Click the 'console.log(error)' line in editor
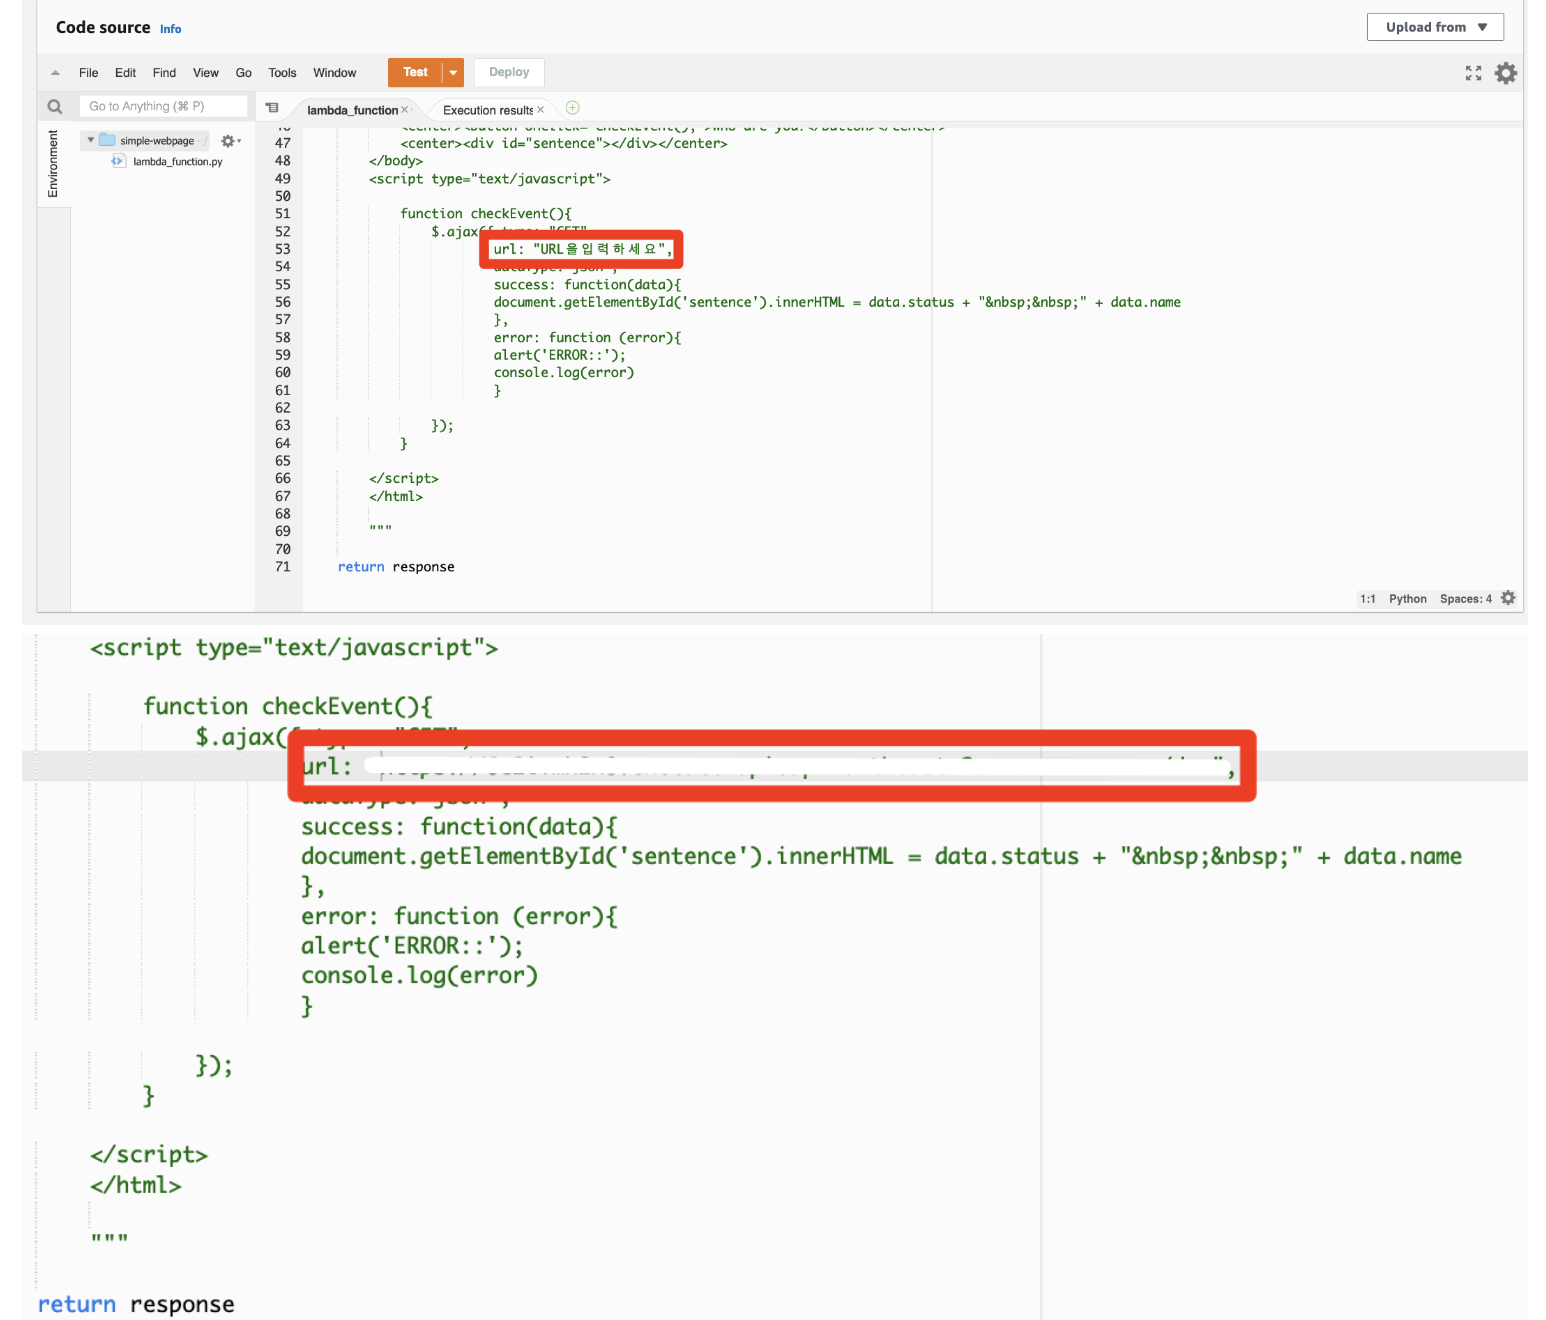The image size is (1546, 1320). 564,373
